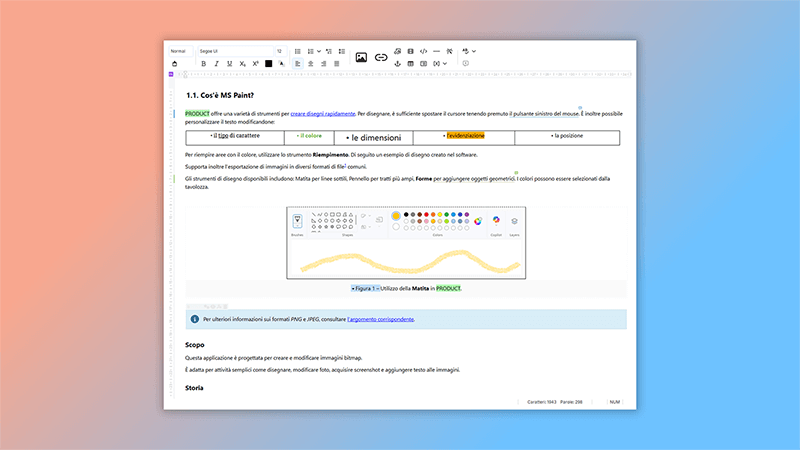Viewport: 800px width, 450px height.
Task: Insert a horizontal line
Action: 436,51
